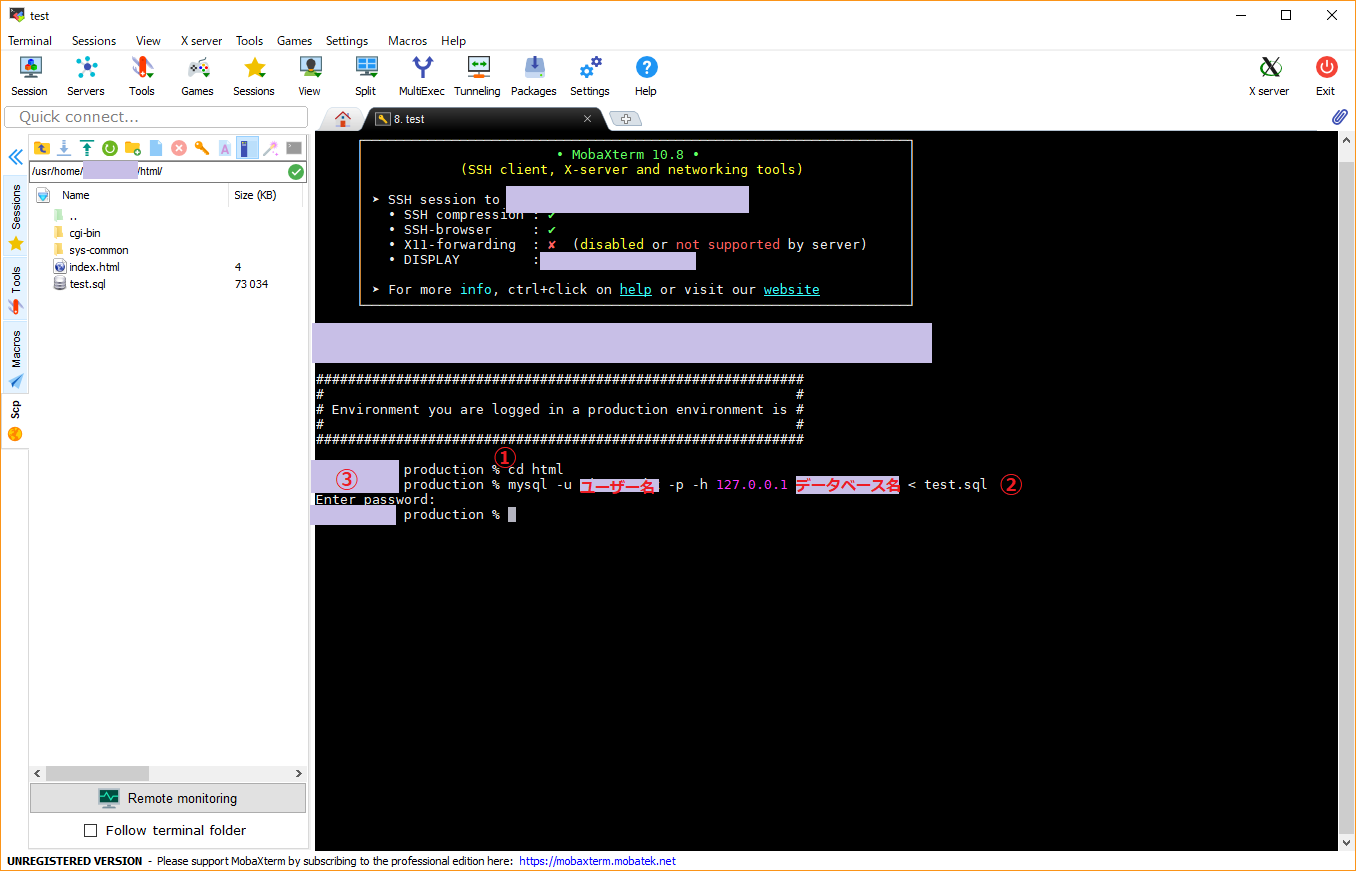Screen dimensions: 1356x871
Task: Open the Help toolbar button
Action: pos(646,76)
